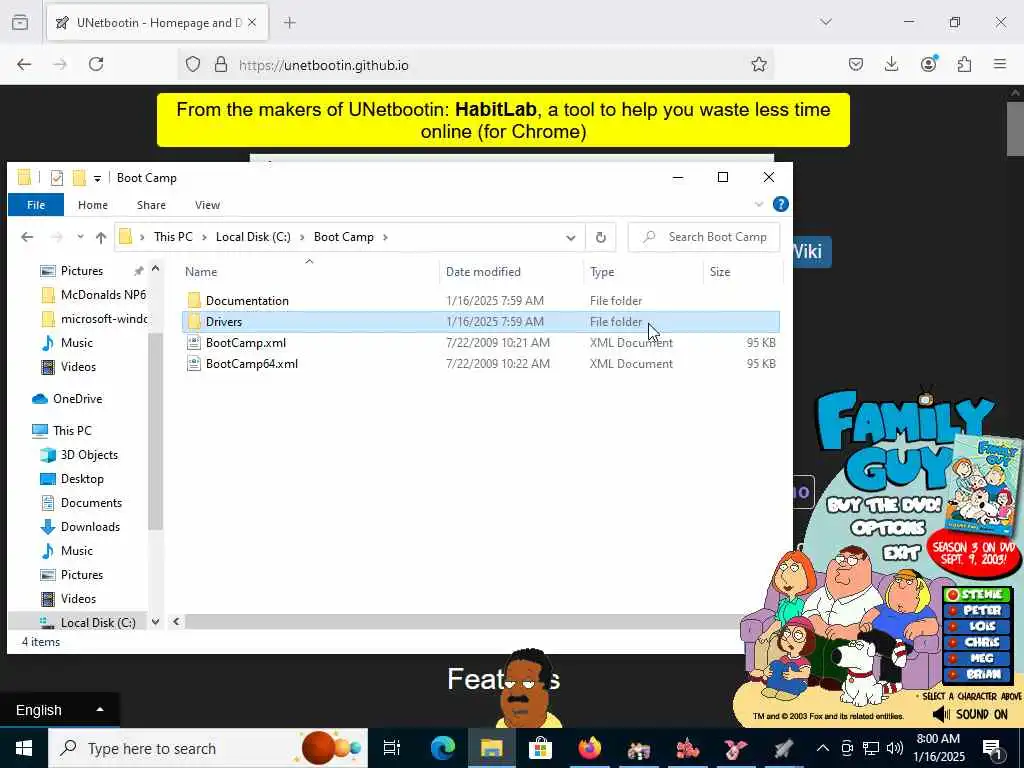This screenshot has height=768, width=1024.
Task: Open Task View on taskbar
Action: click(392, 748)
